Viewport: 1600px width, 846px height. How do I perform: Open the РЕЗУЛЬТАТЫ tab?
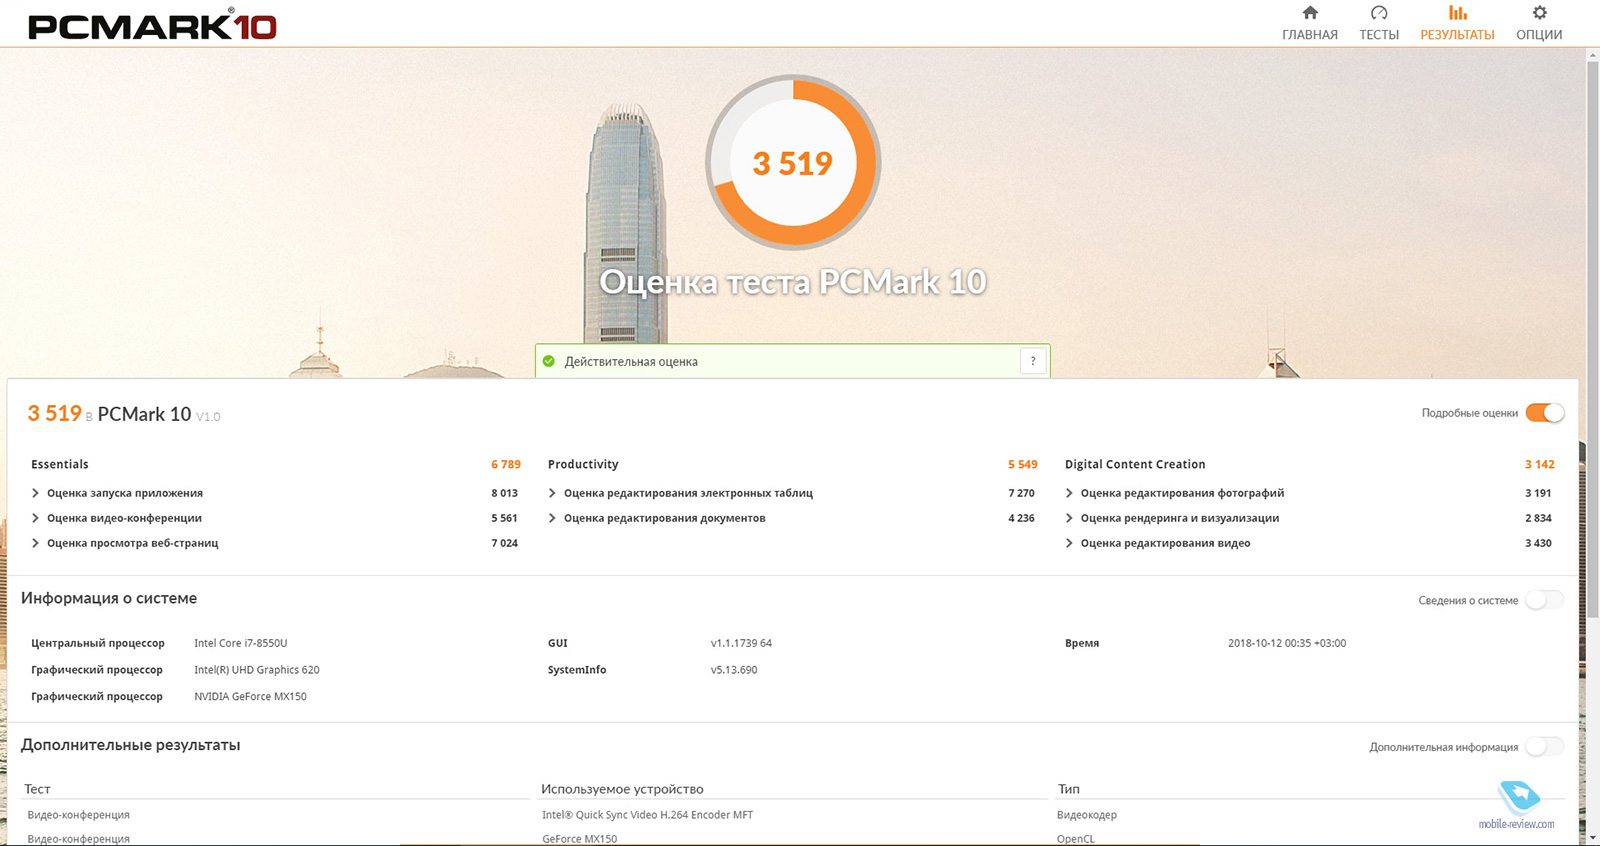click(x=1457, y=23)
